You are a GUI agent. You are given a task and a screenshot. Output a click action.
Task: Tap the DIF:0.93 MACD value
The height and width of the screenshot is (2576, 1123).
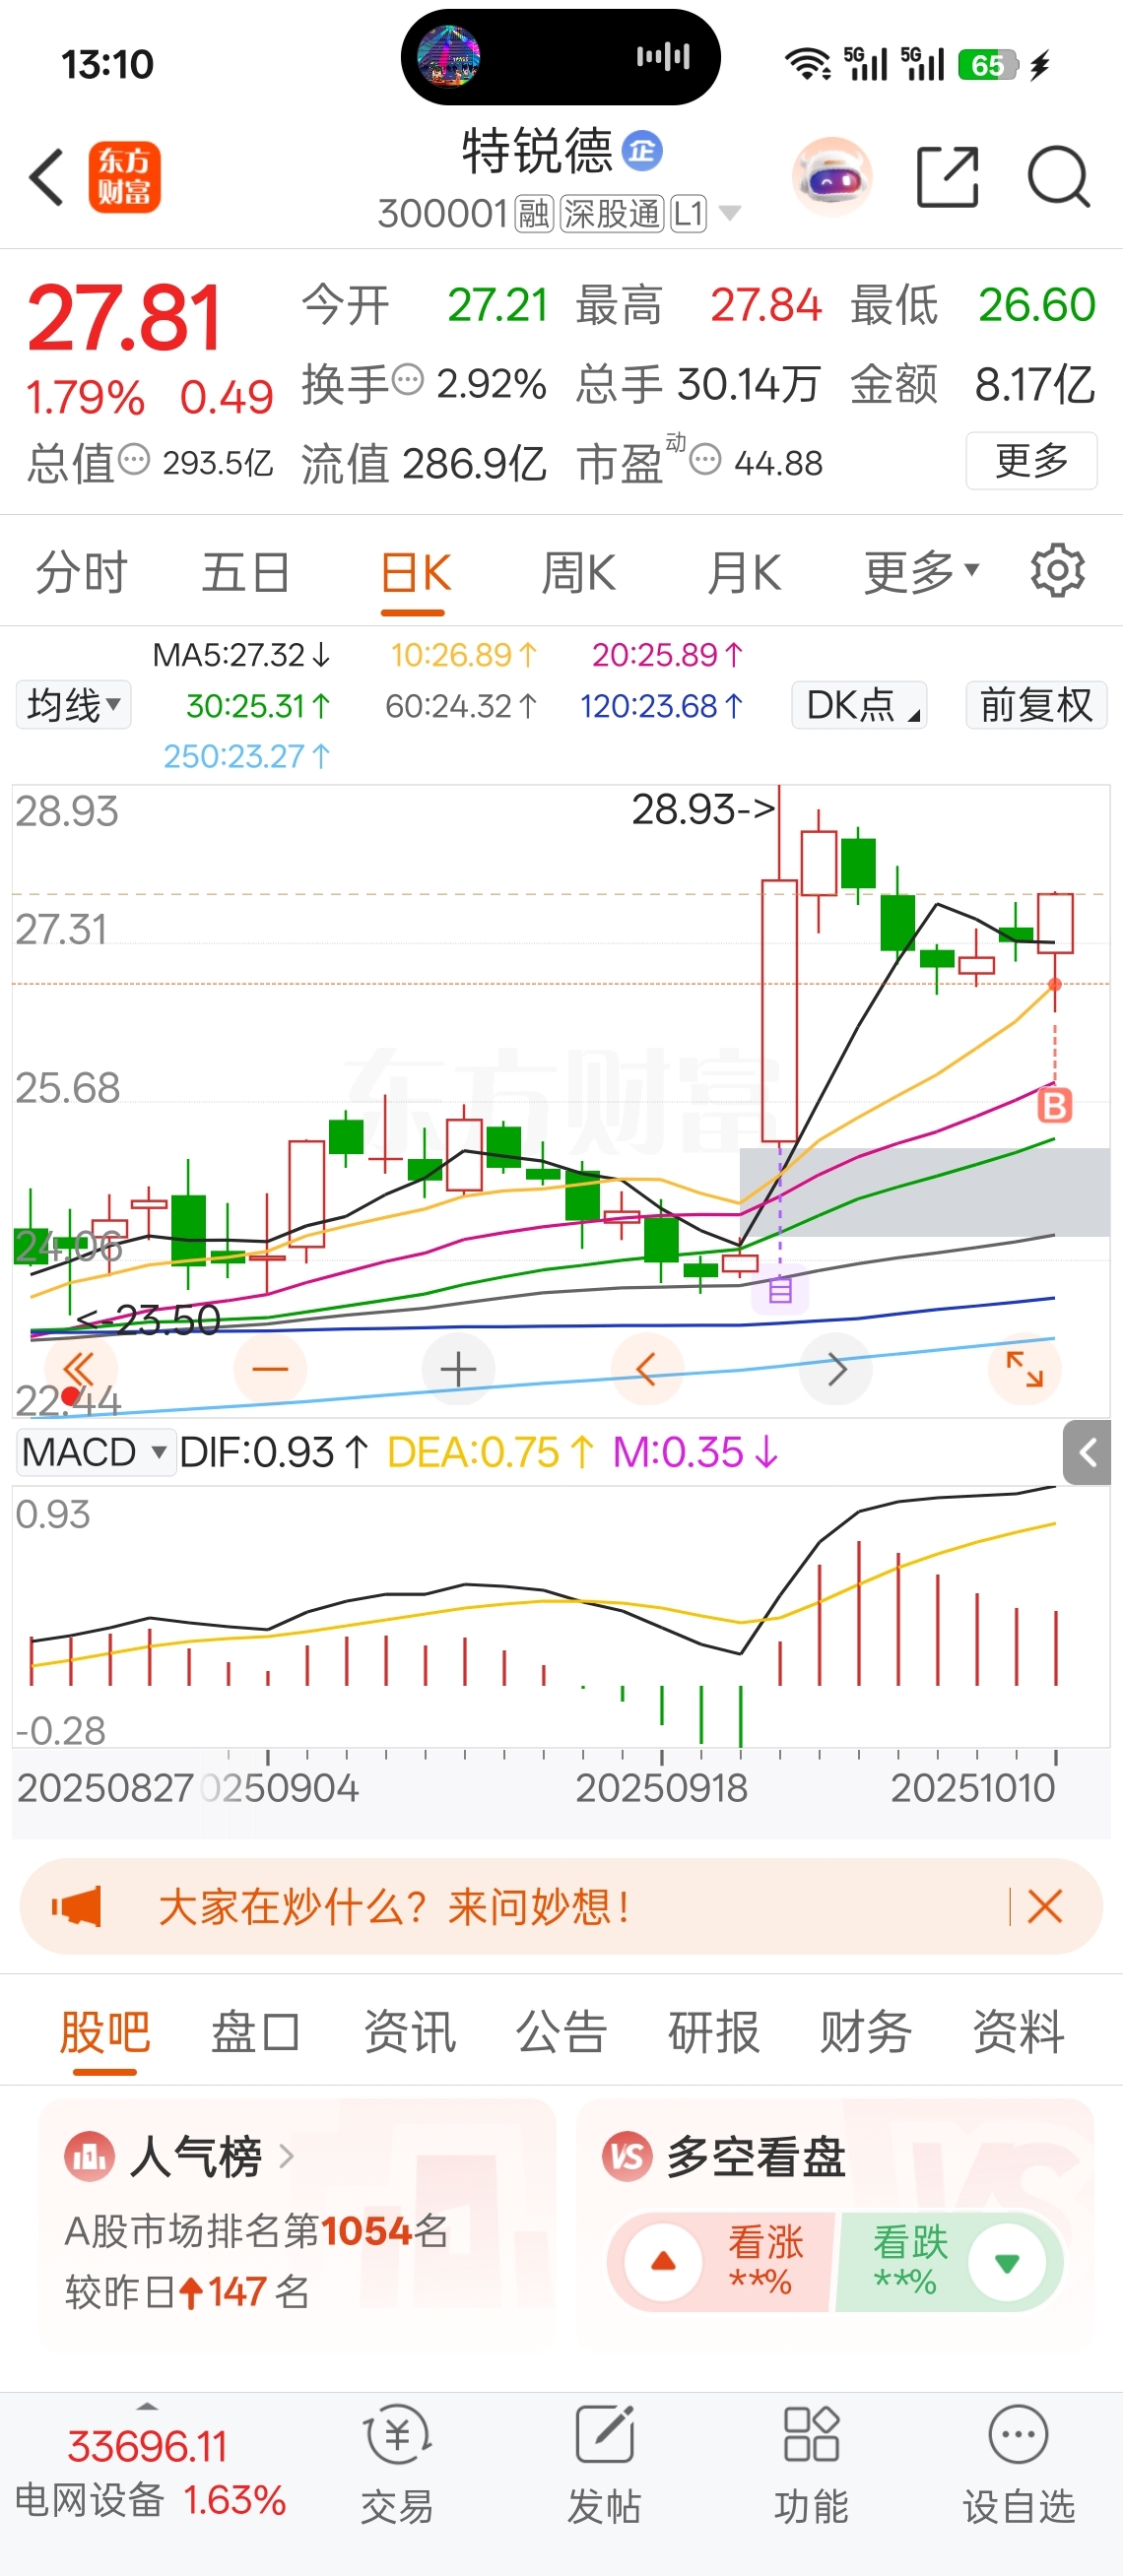click(275, 1452)
